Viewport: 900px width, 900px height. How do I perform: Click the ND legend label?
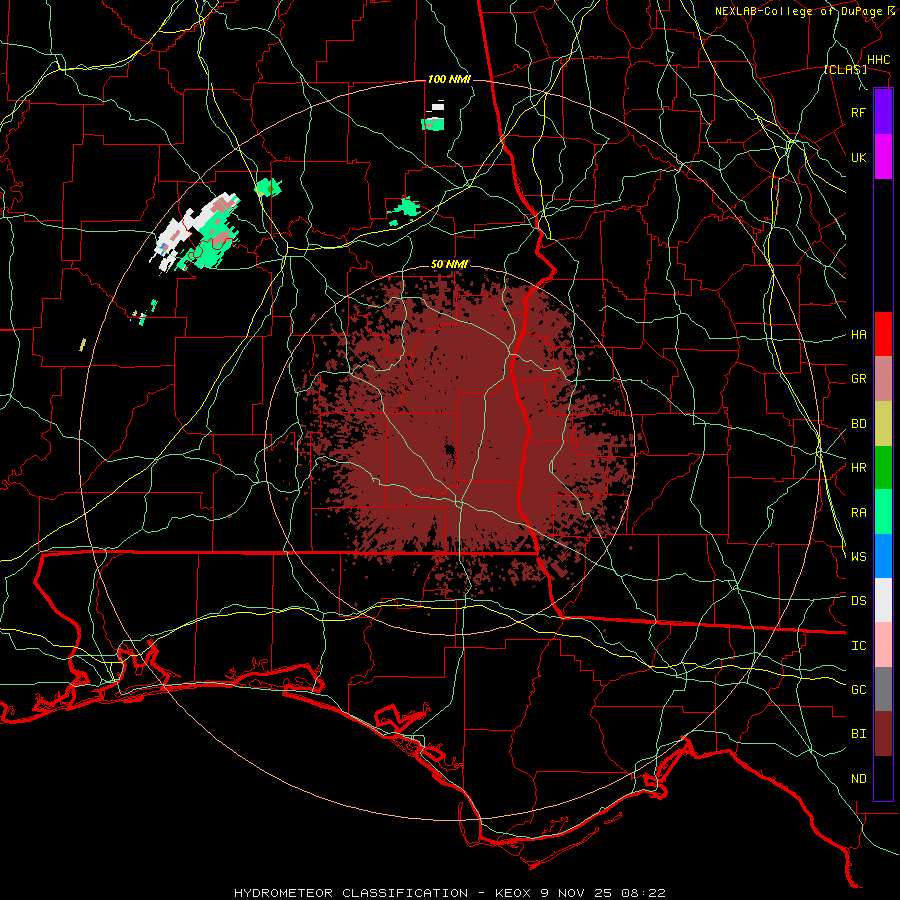tap(858, 779)
